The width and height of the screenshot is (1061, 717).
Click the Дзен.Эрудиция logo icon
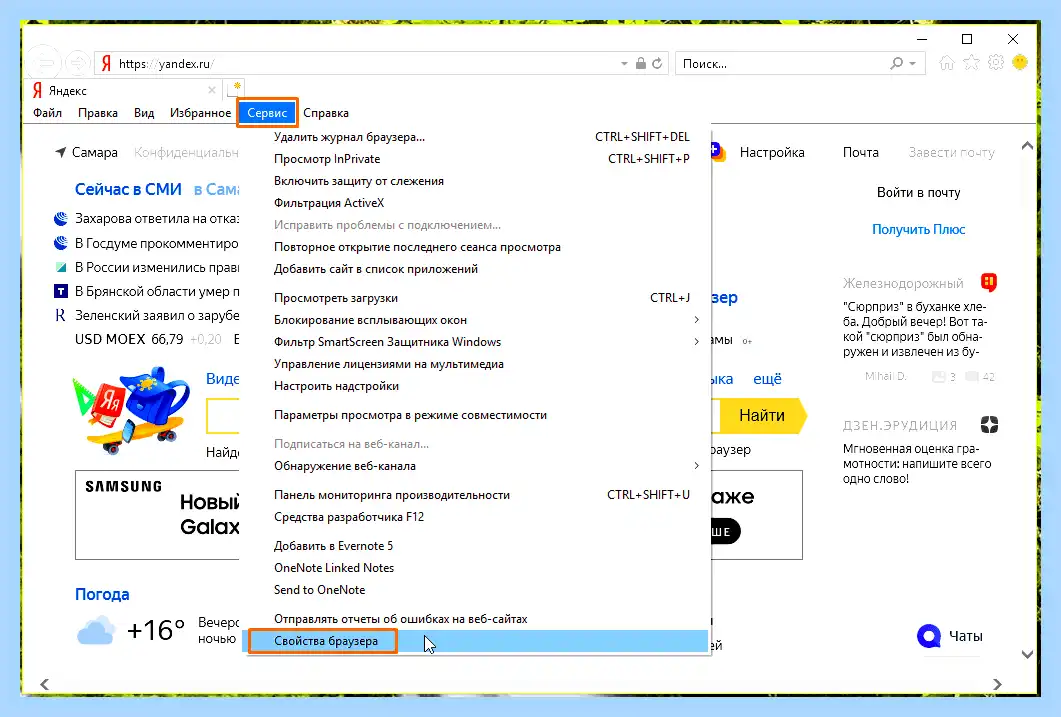click(989, 425)
